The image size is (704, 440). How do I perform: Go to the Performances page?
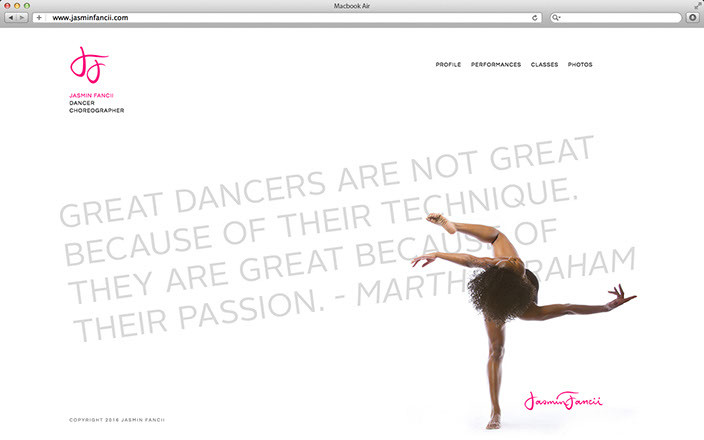496,65
